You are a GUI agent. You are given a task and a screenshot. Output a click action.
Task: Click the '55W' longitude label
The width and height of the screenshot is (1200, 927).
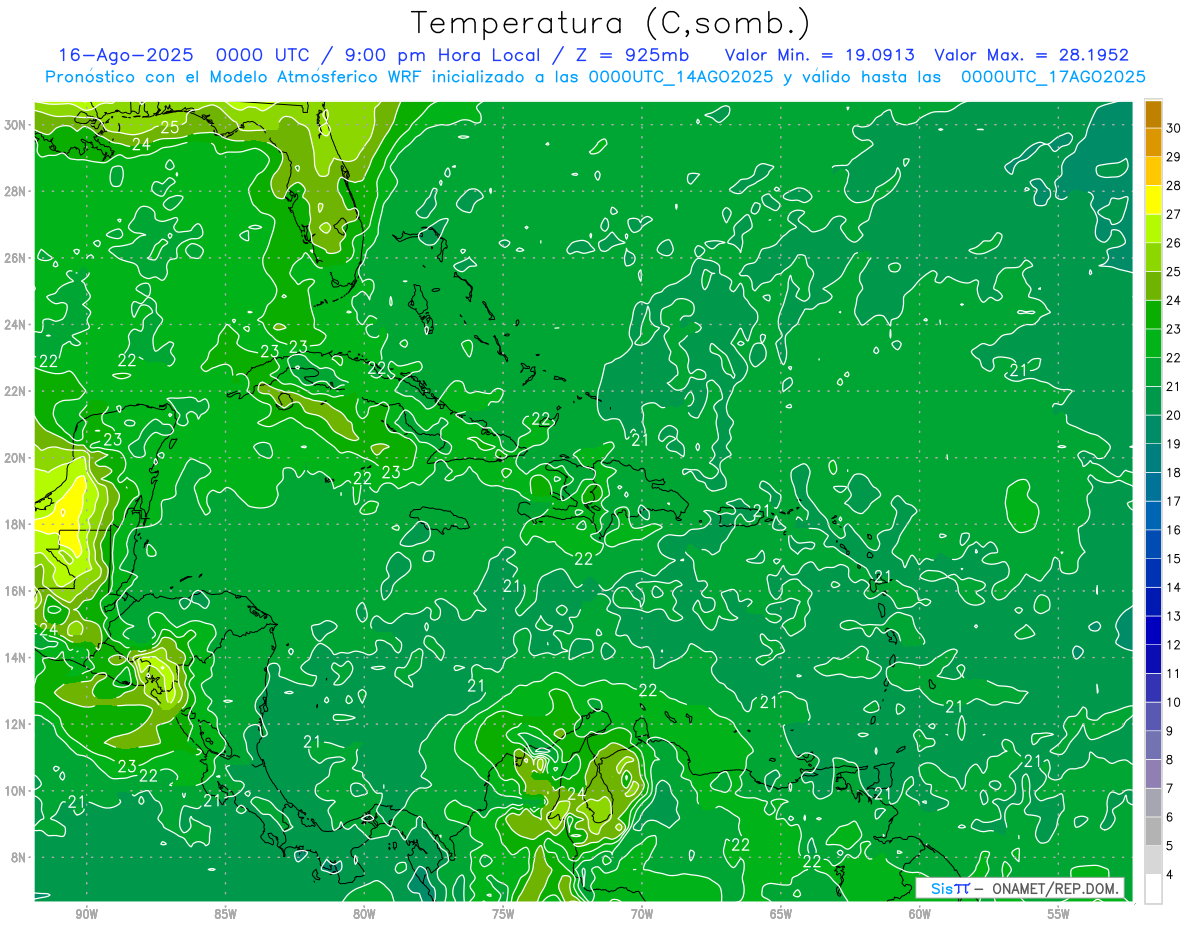tap(1059, 913)
